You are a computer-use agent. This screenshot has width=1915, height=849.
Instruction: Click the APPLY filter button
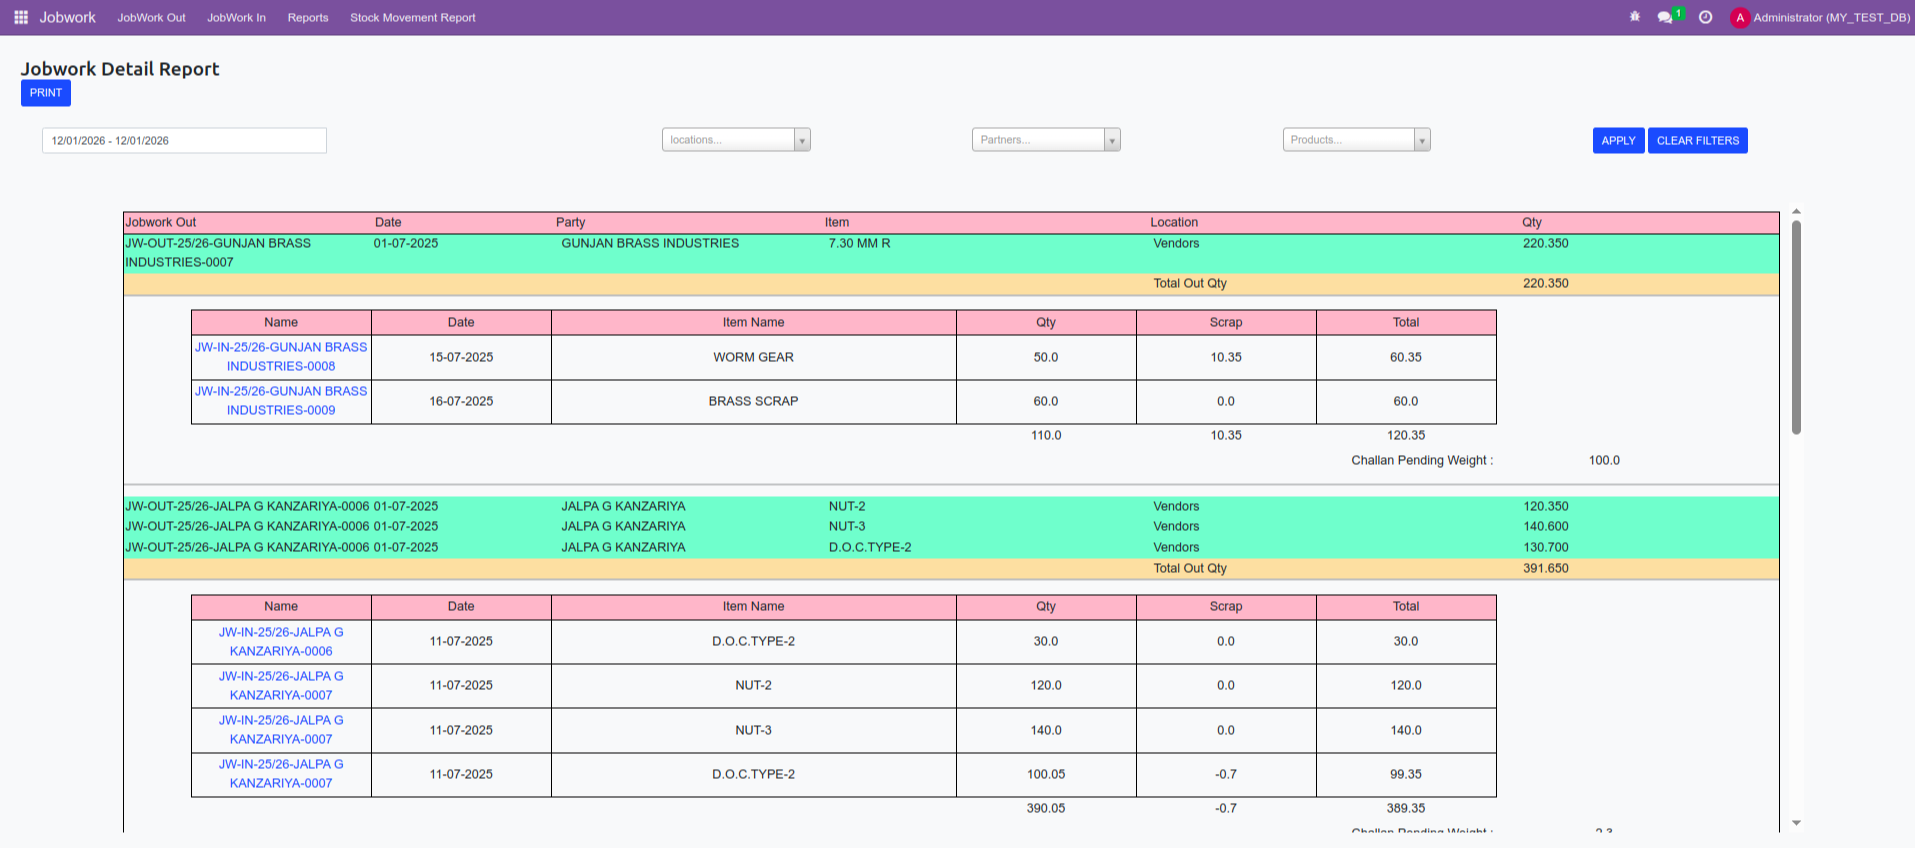pyautogui.click(x=1618, y=141)
